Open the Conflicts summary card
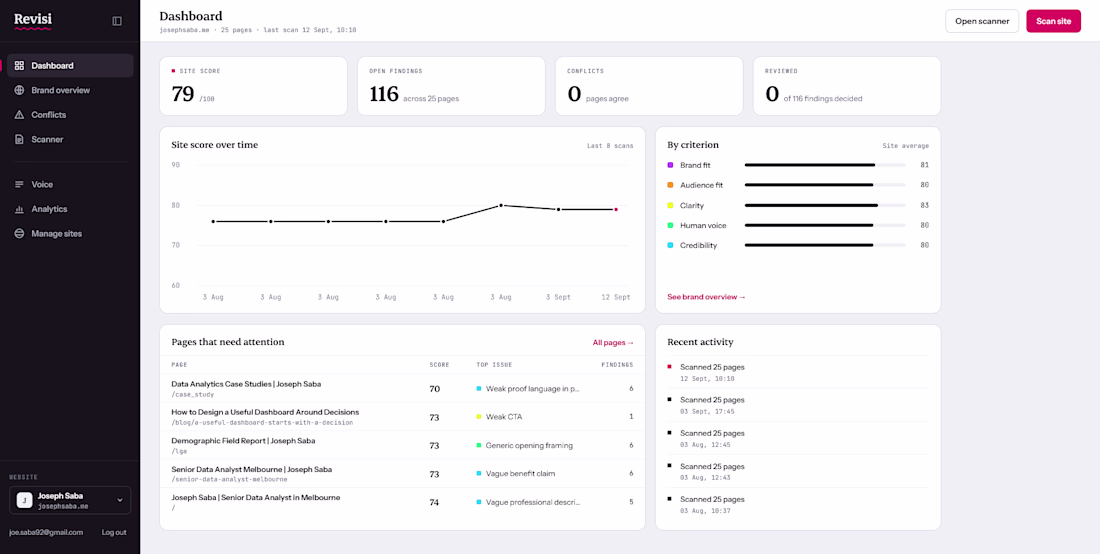The width and height of the screenshot is (1100, 554). coord(649,86)
